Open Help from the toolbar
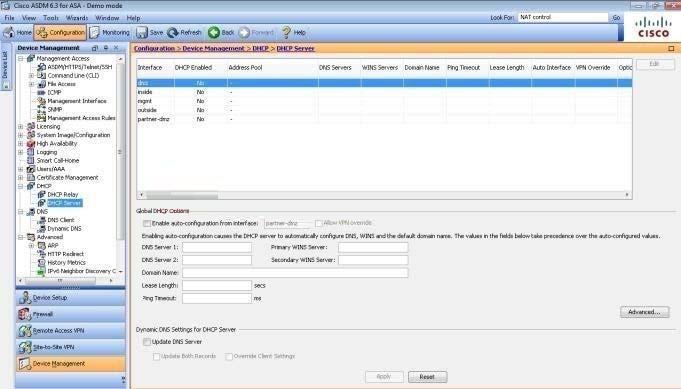681x389 pixels. coord(294,33)
